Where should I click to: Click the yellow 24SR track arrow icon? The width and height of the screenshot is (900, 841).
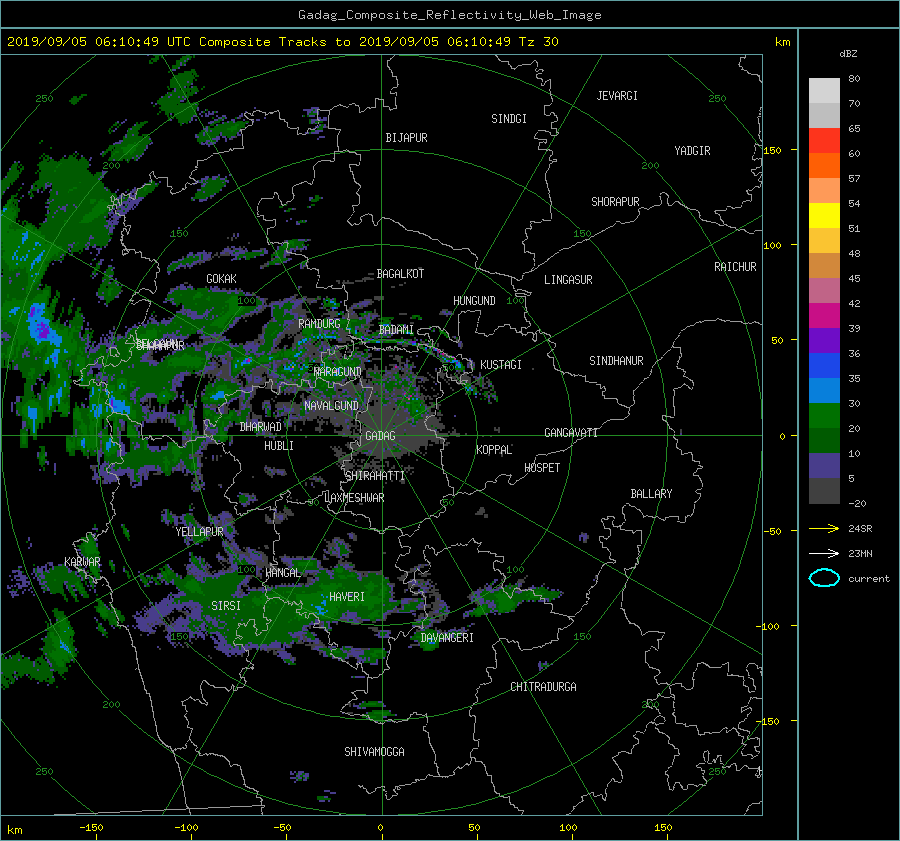coord(824,528)
